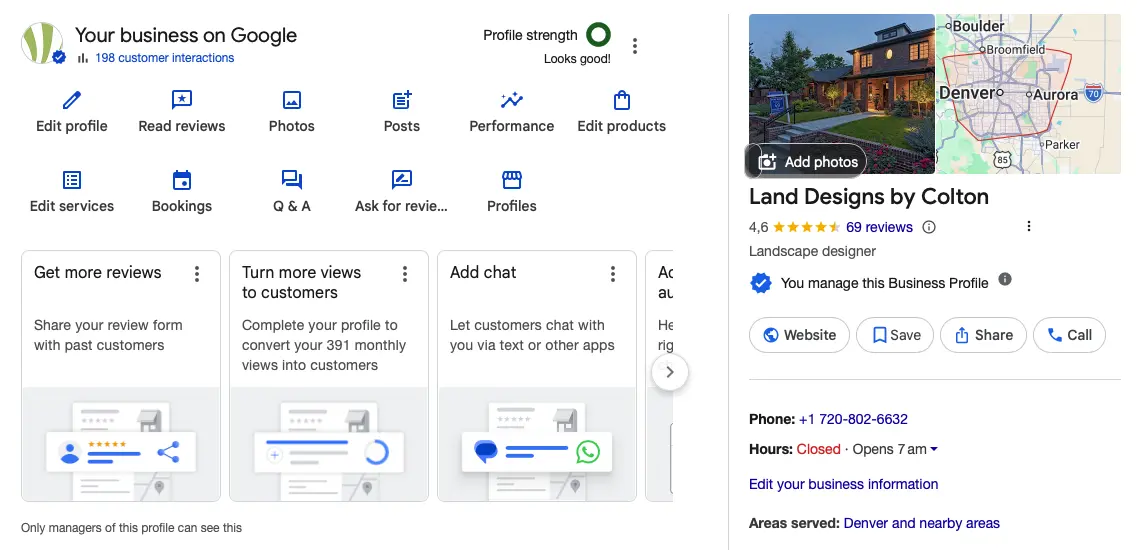Click the Website button
1137x550 pixels.
click(x=799, y=335)
